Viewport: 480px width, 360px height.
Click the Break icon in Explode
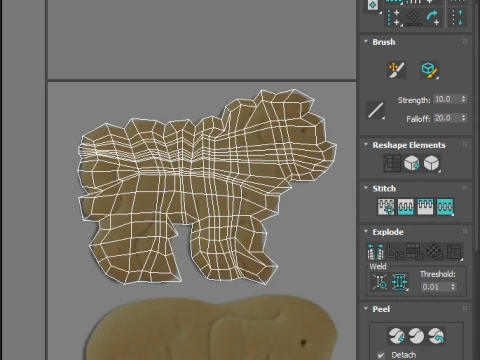[x=376, y=251]
